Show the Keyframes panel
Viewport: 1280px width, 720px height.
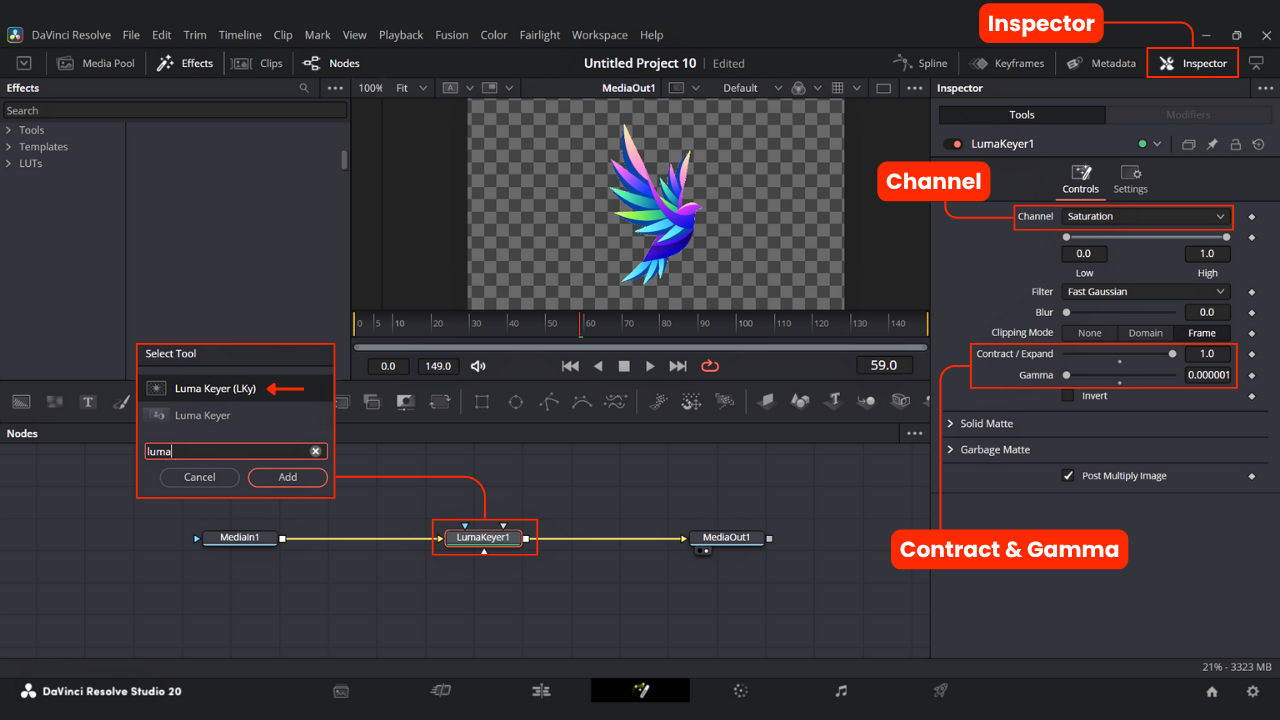1007,63
